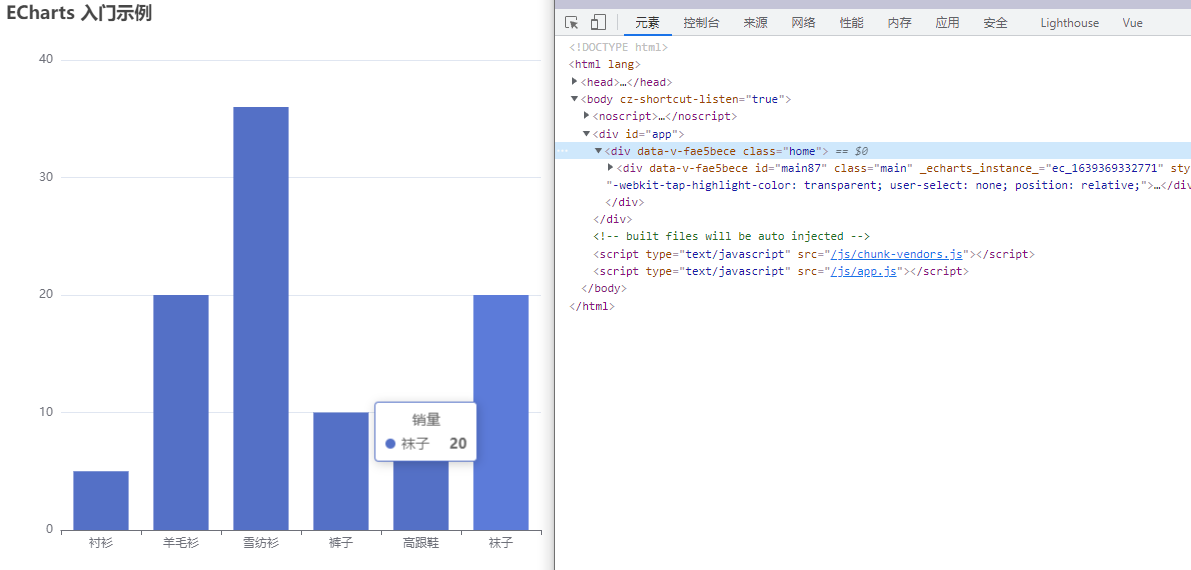
Task: Click the 30 y-axis label
Action: coord(46,177)
